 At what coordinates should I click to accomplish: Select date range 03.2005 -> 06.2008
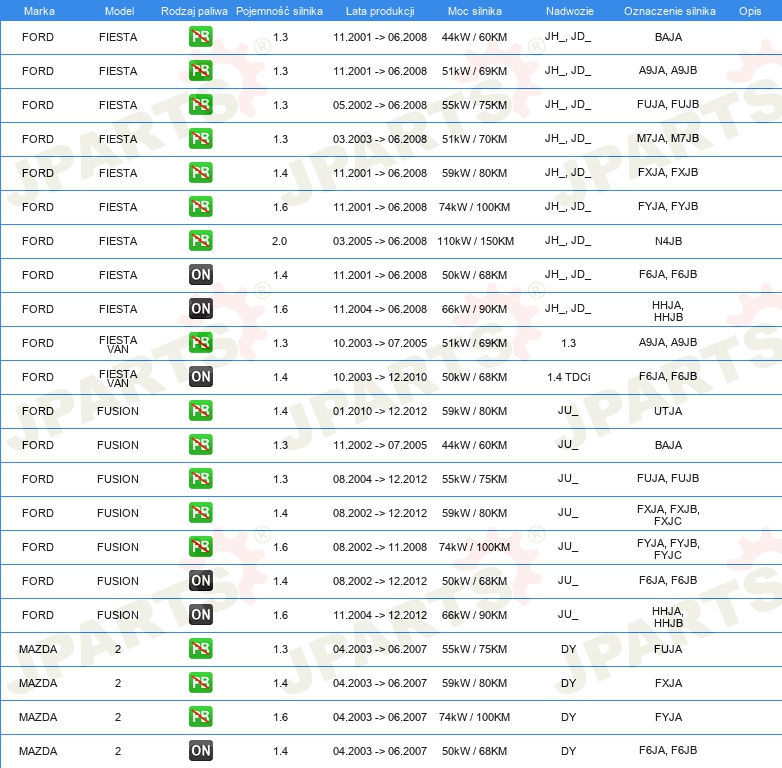(x=380, y=241)
